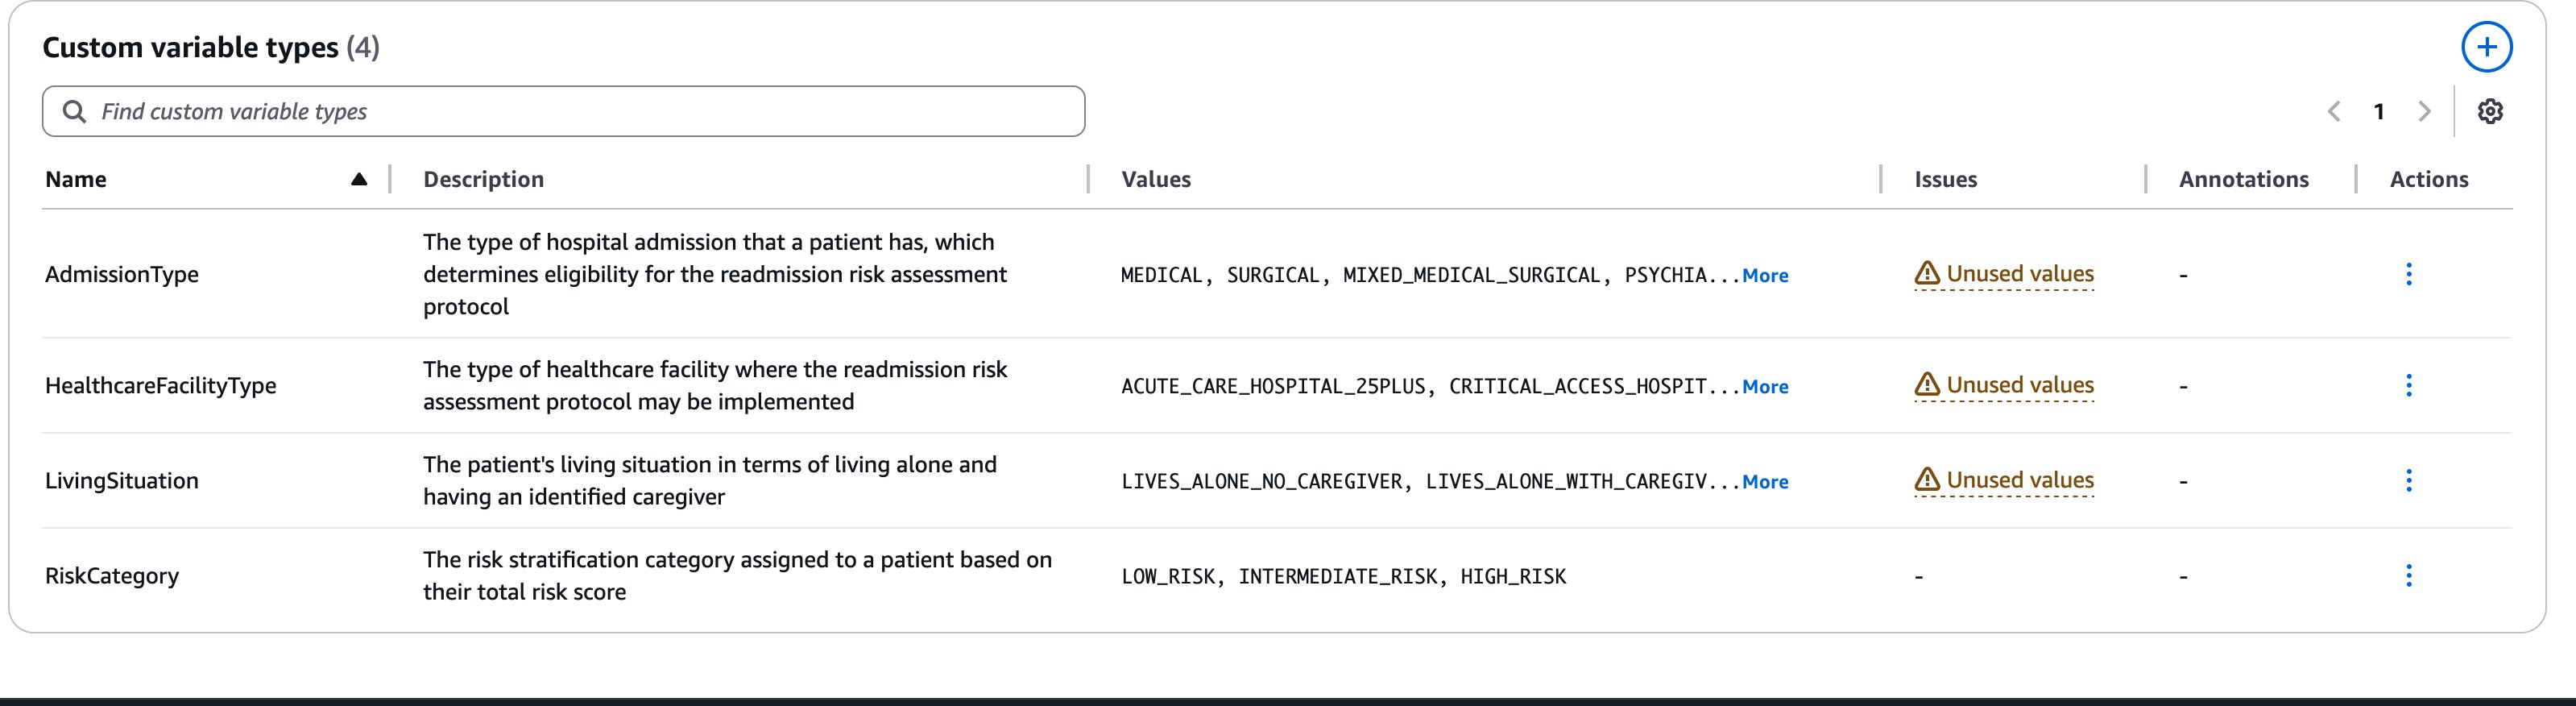Open actions menu for HealthcareFacilityType row
The width and height of the screenshot is (2576, 706).
(x=2408, y=385)
